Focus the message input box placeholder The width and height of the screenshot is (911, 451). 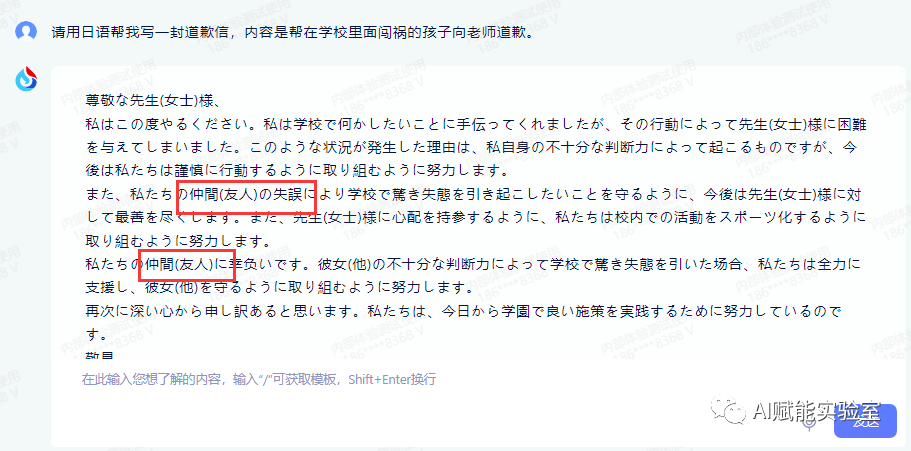pos(259,380)
